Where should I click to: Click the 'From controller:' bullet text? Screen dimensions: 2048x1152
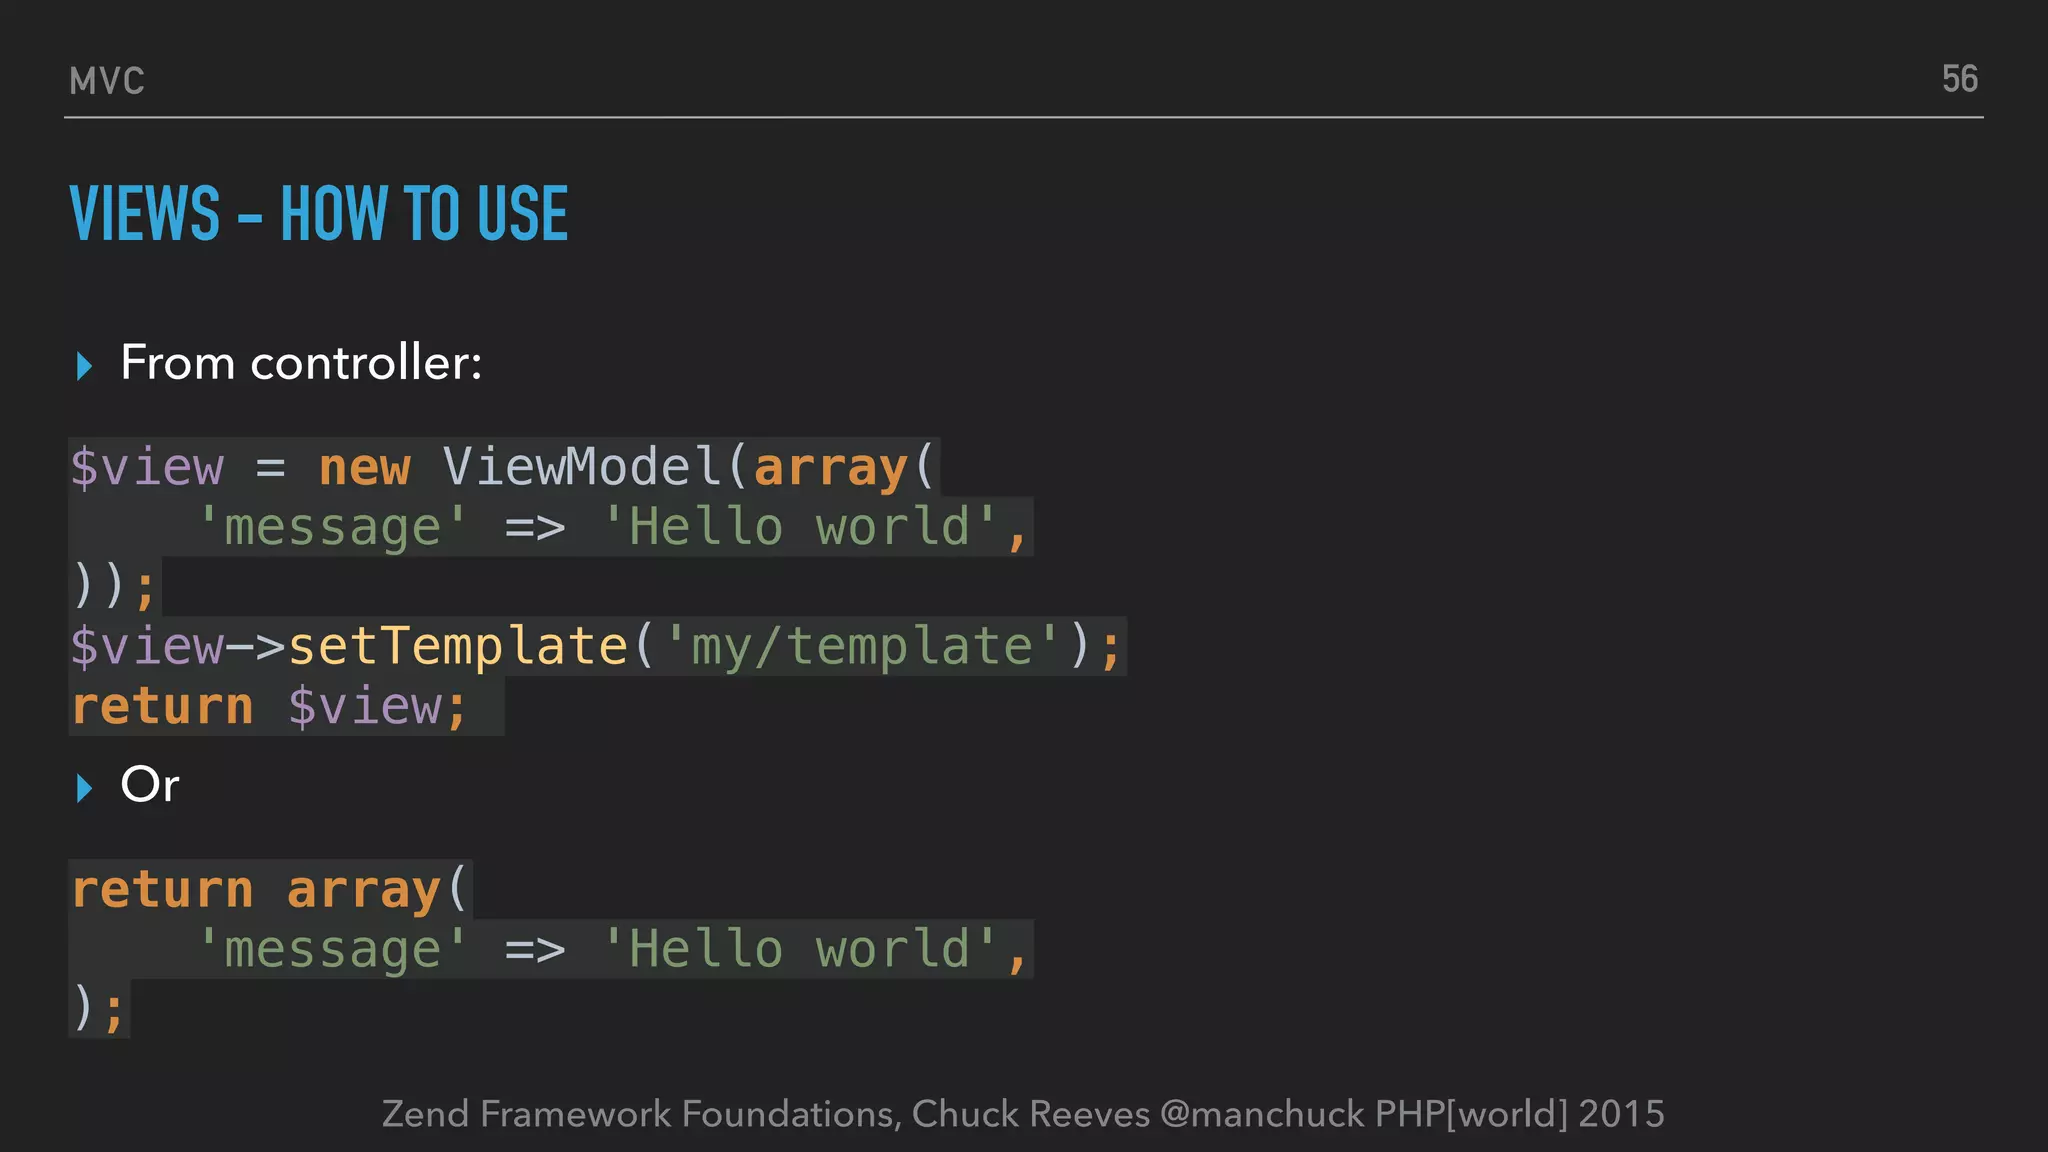[x=301, y=362]
